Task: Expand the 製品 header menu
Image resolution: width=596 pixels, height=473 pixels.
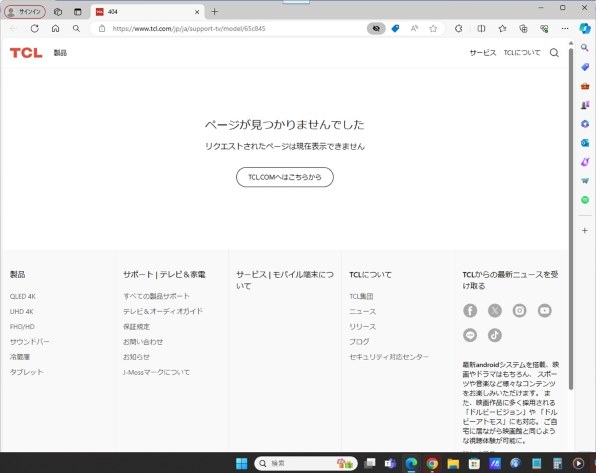Action: (60, 53)
